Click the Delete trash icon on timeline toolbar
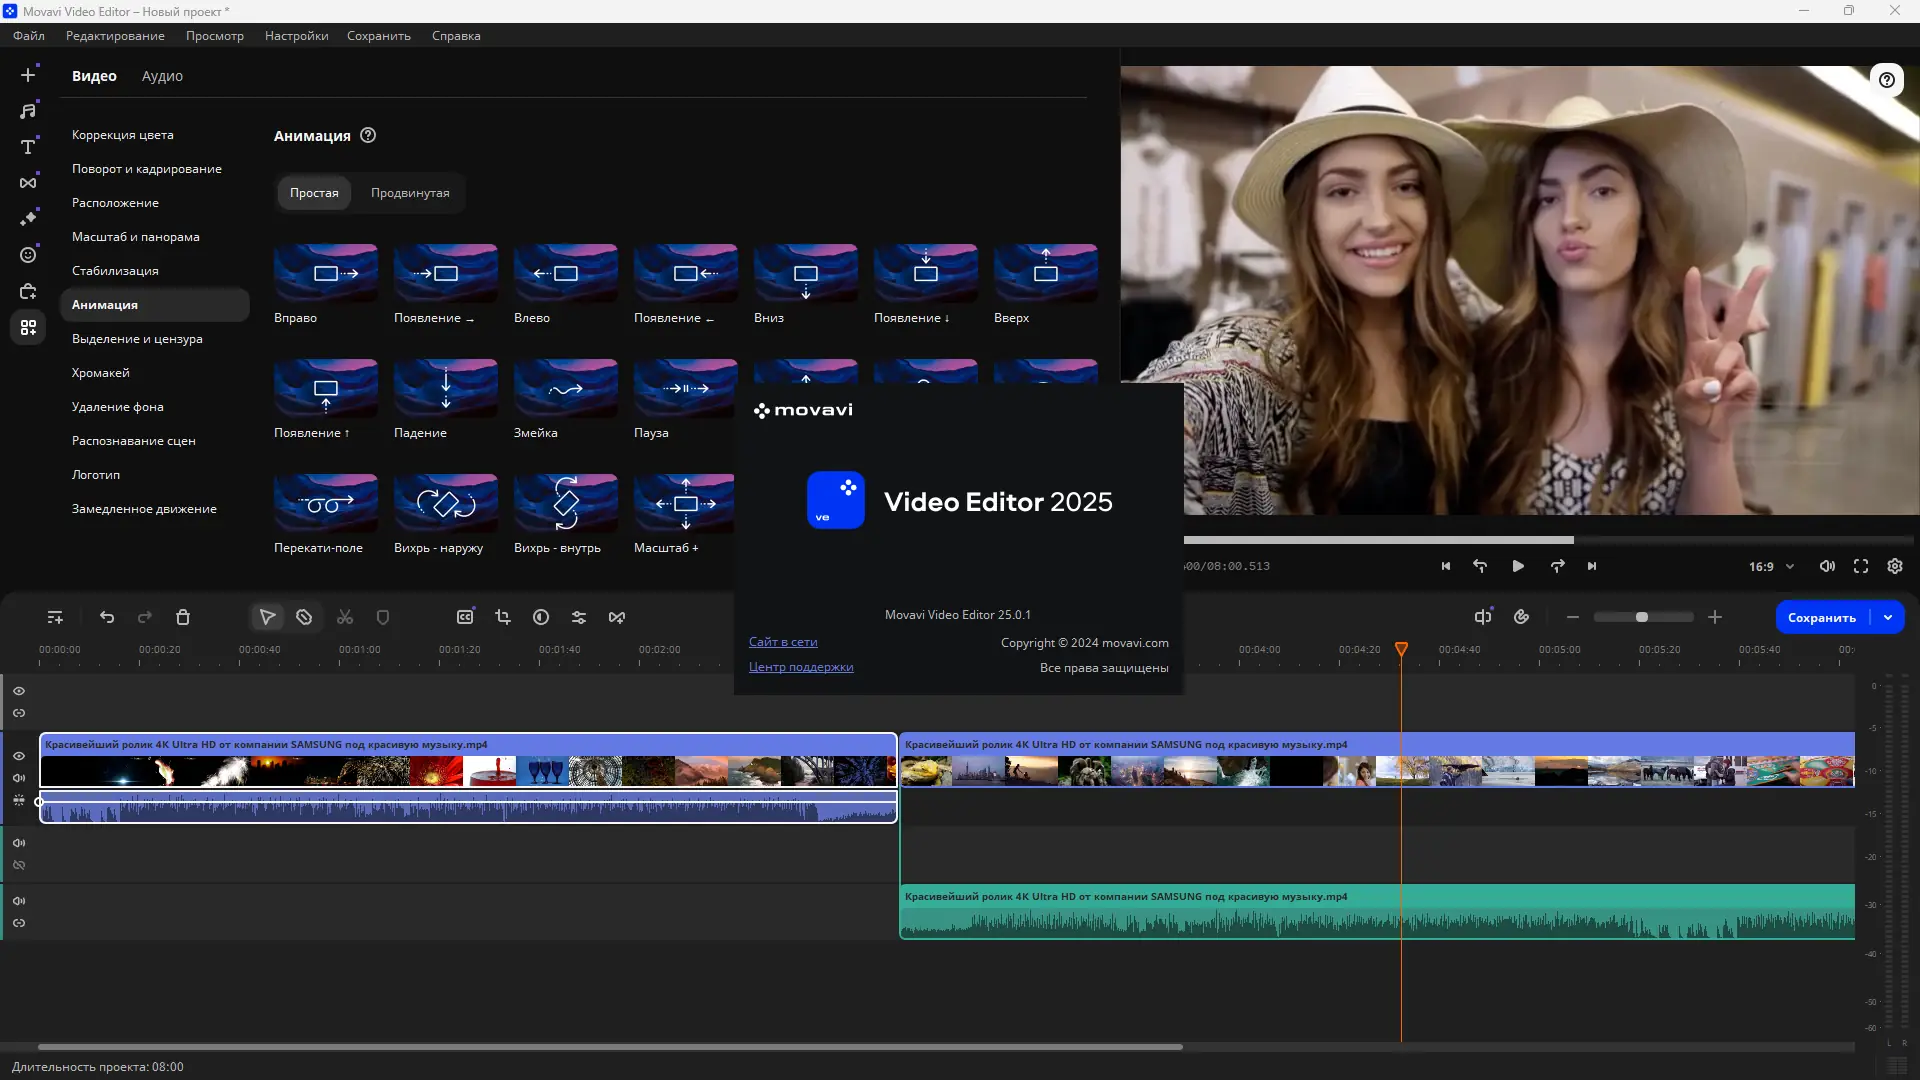This screenshot has height=1080, width=1920. tap(183, 618)
